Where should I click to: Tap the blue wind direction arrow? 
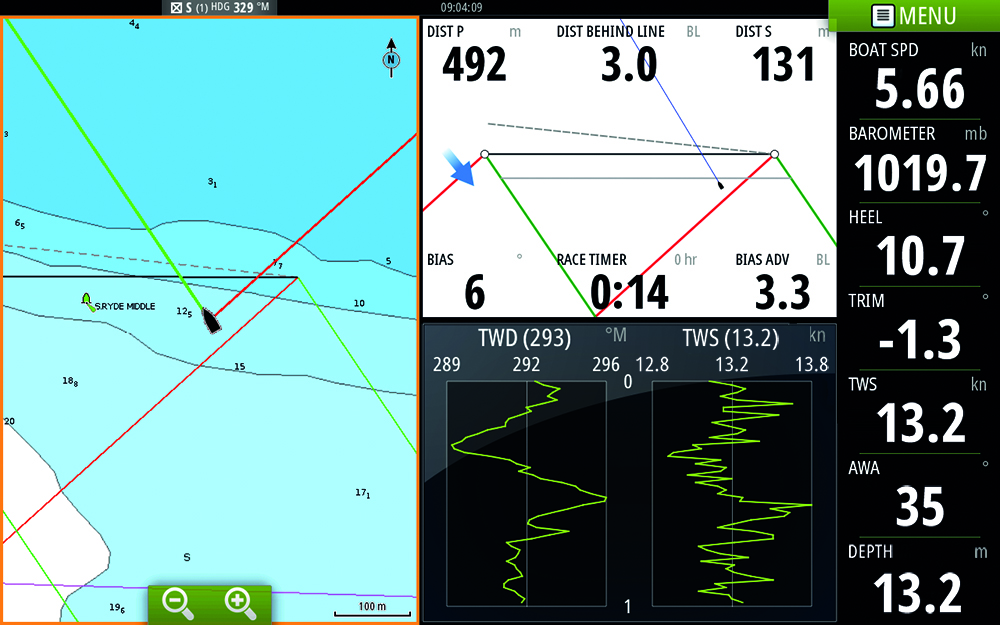460,167
